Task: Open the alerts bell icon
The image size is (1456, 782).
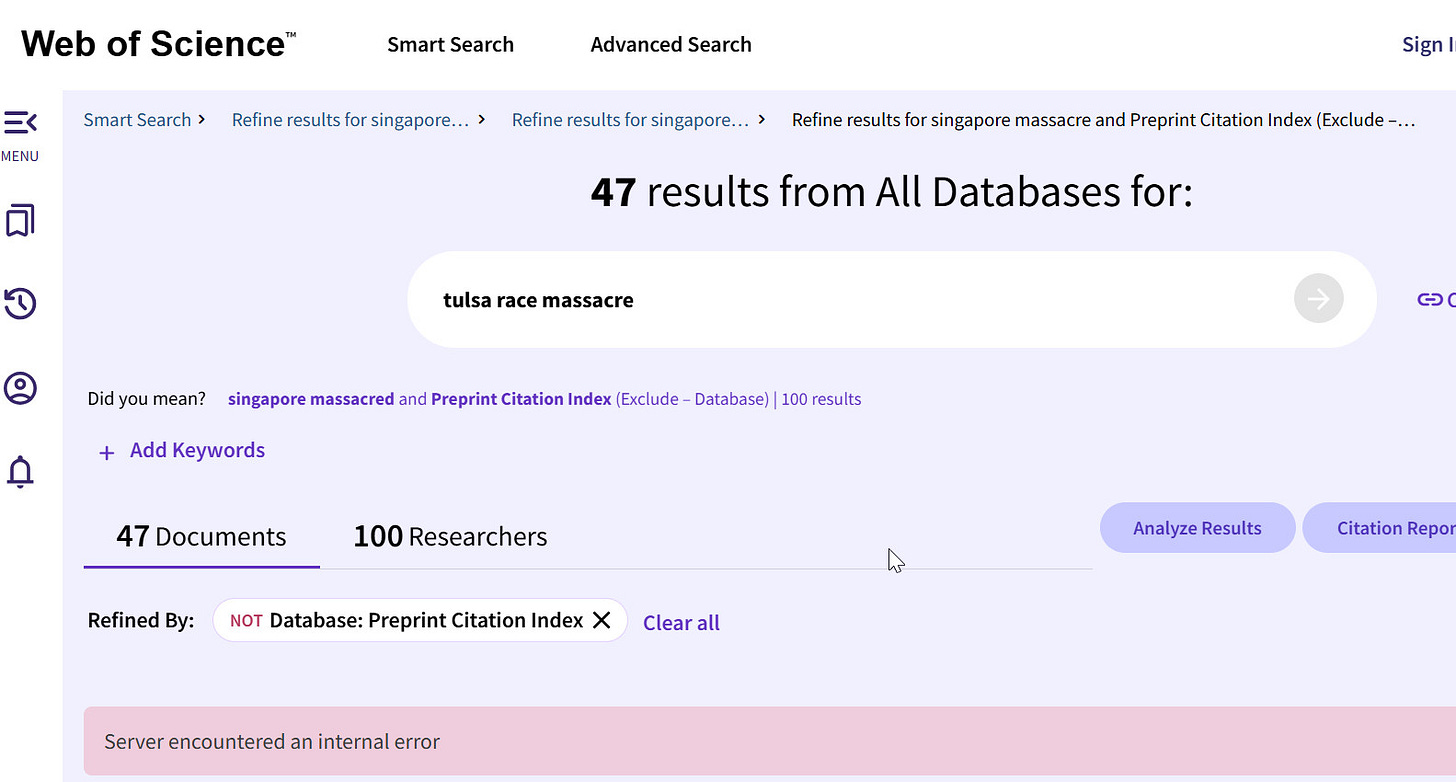Action: click(20, 471)
